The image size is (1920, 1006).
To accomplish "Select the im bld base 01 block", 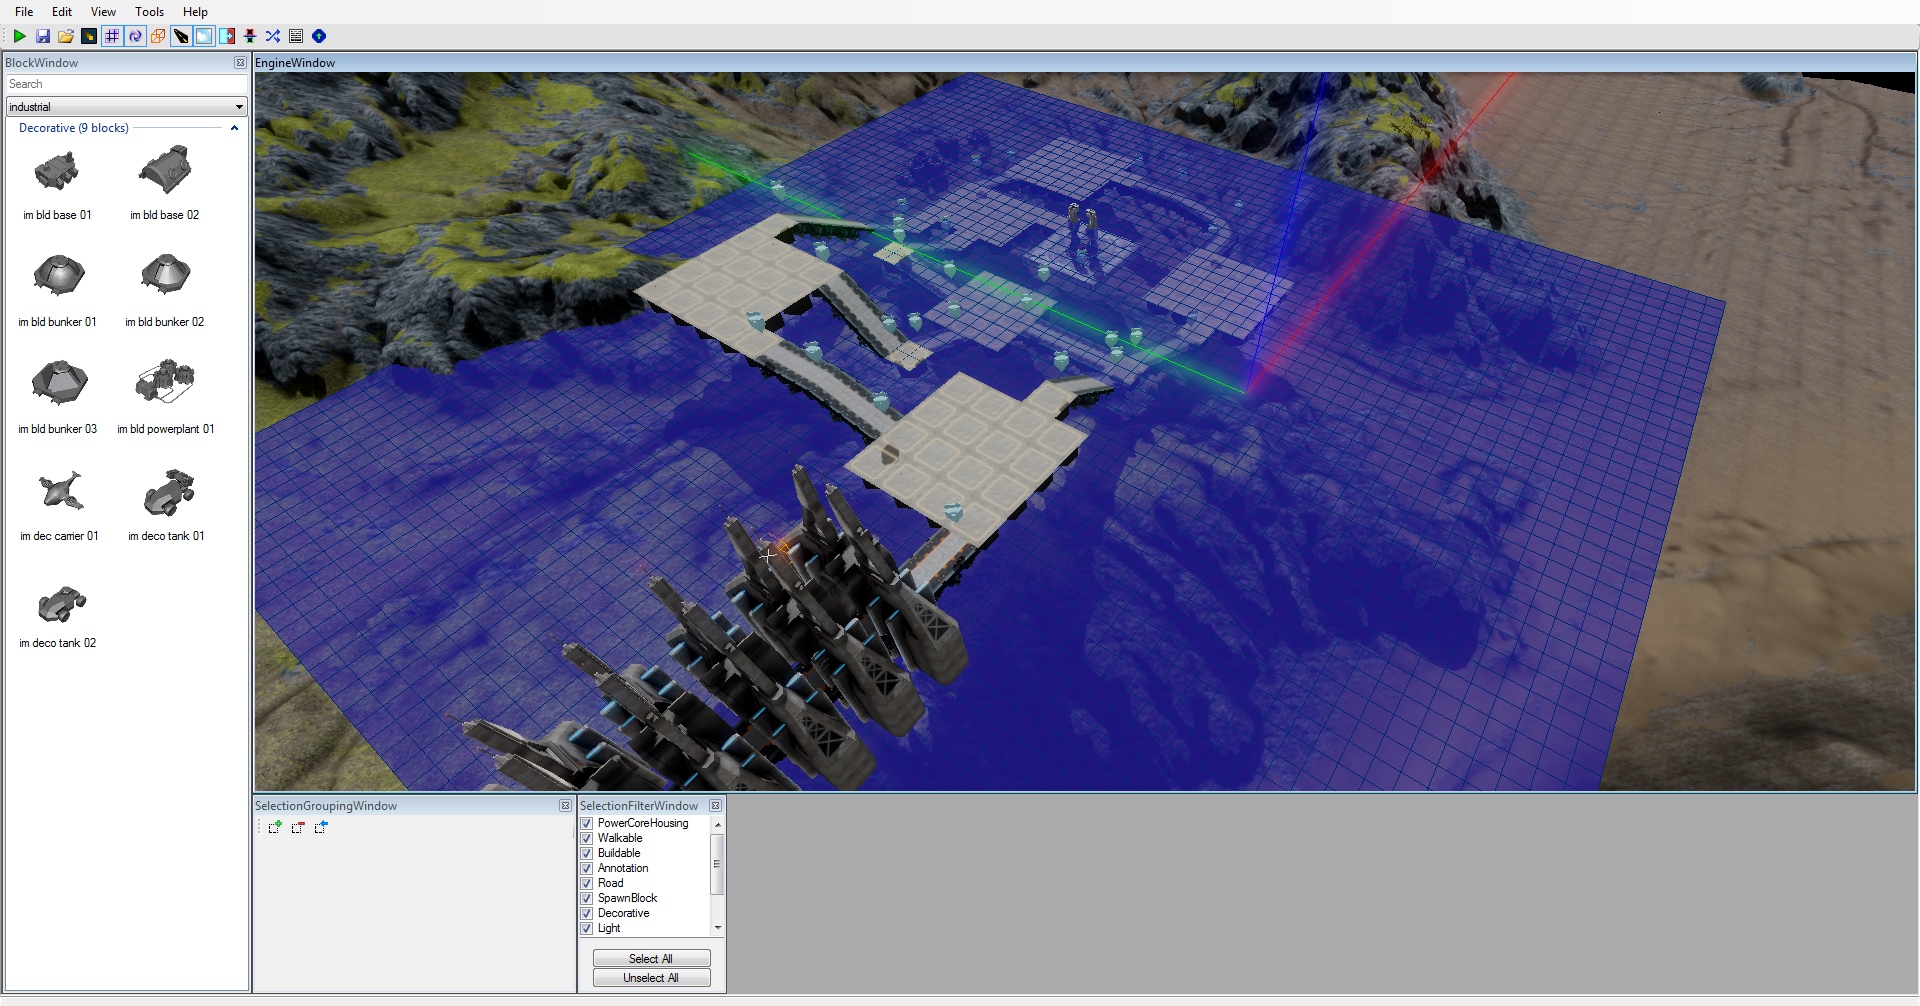I will coord(57,183).
